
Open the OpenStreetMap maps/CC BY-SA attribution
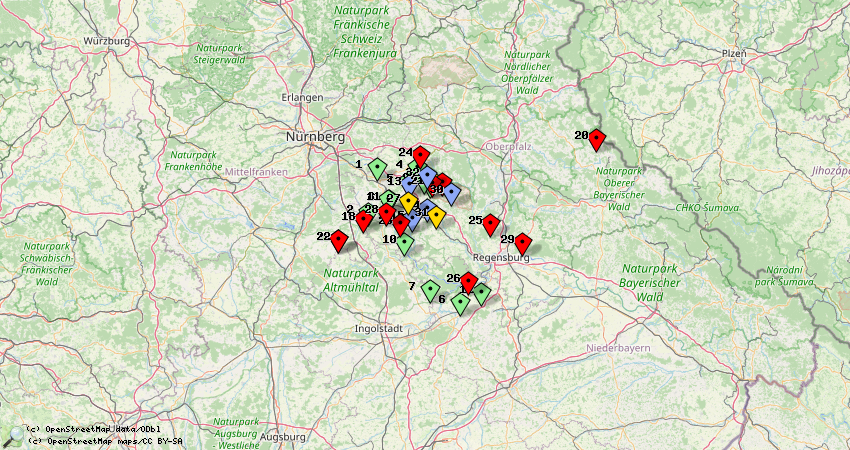(104, 440)
